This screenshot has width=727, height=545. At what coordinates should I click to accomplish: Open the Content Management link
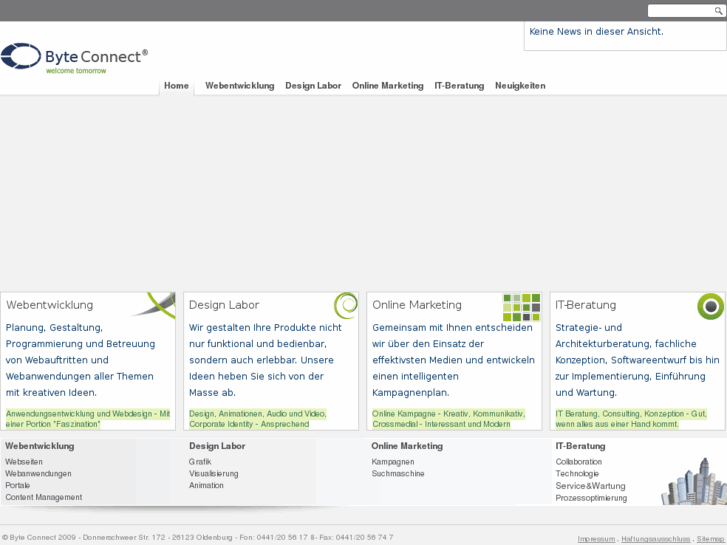tap(44, 497)
